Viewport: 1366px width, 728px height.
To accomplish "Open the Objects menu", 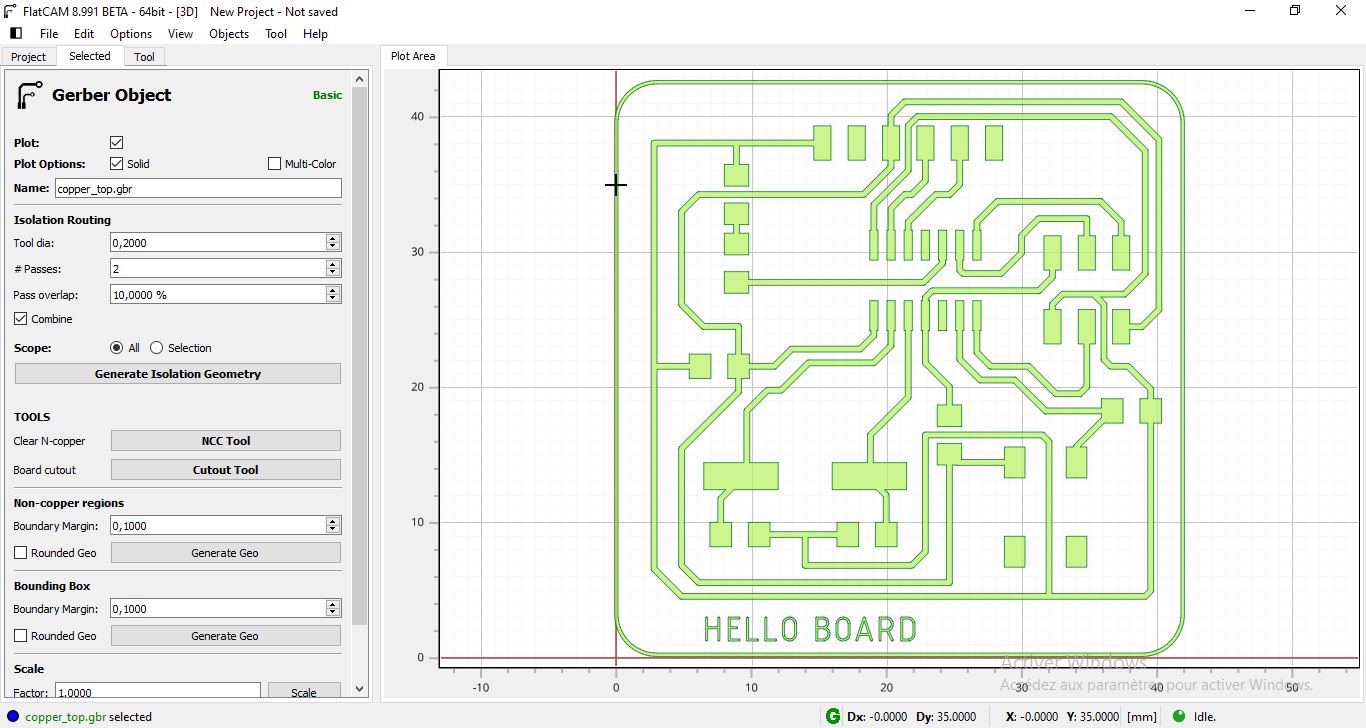I will point(229,34).
